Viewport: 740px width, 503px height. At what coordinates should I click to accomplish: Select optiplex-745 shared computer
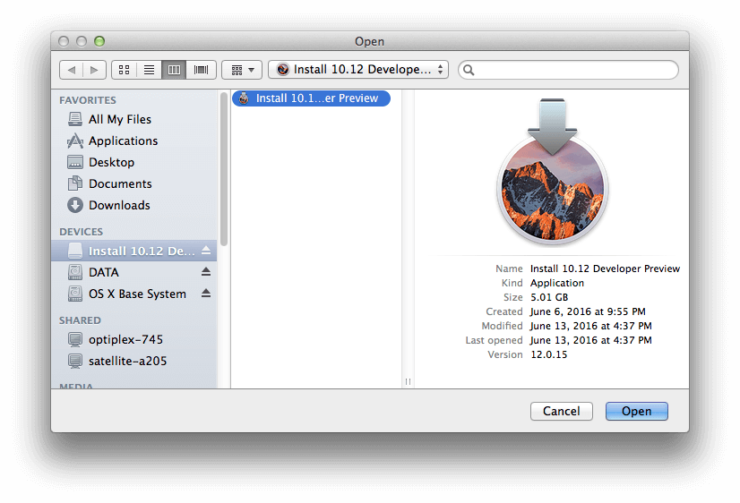click(x=134, y=339)
